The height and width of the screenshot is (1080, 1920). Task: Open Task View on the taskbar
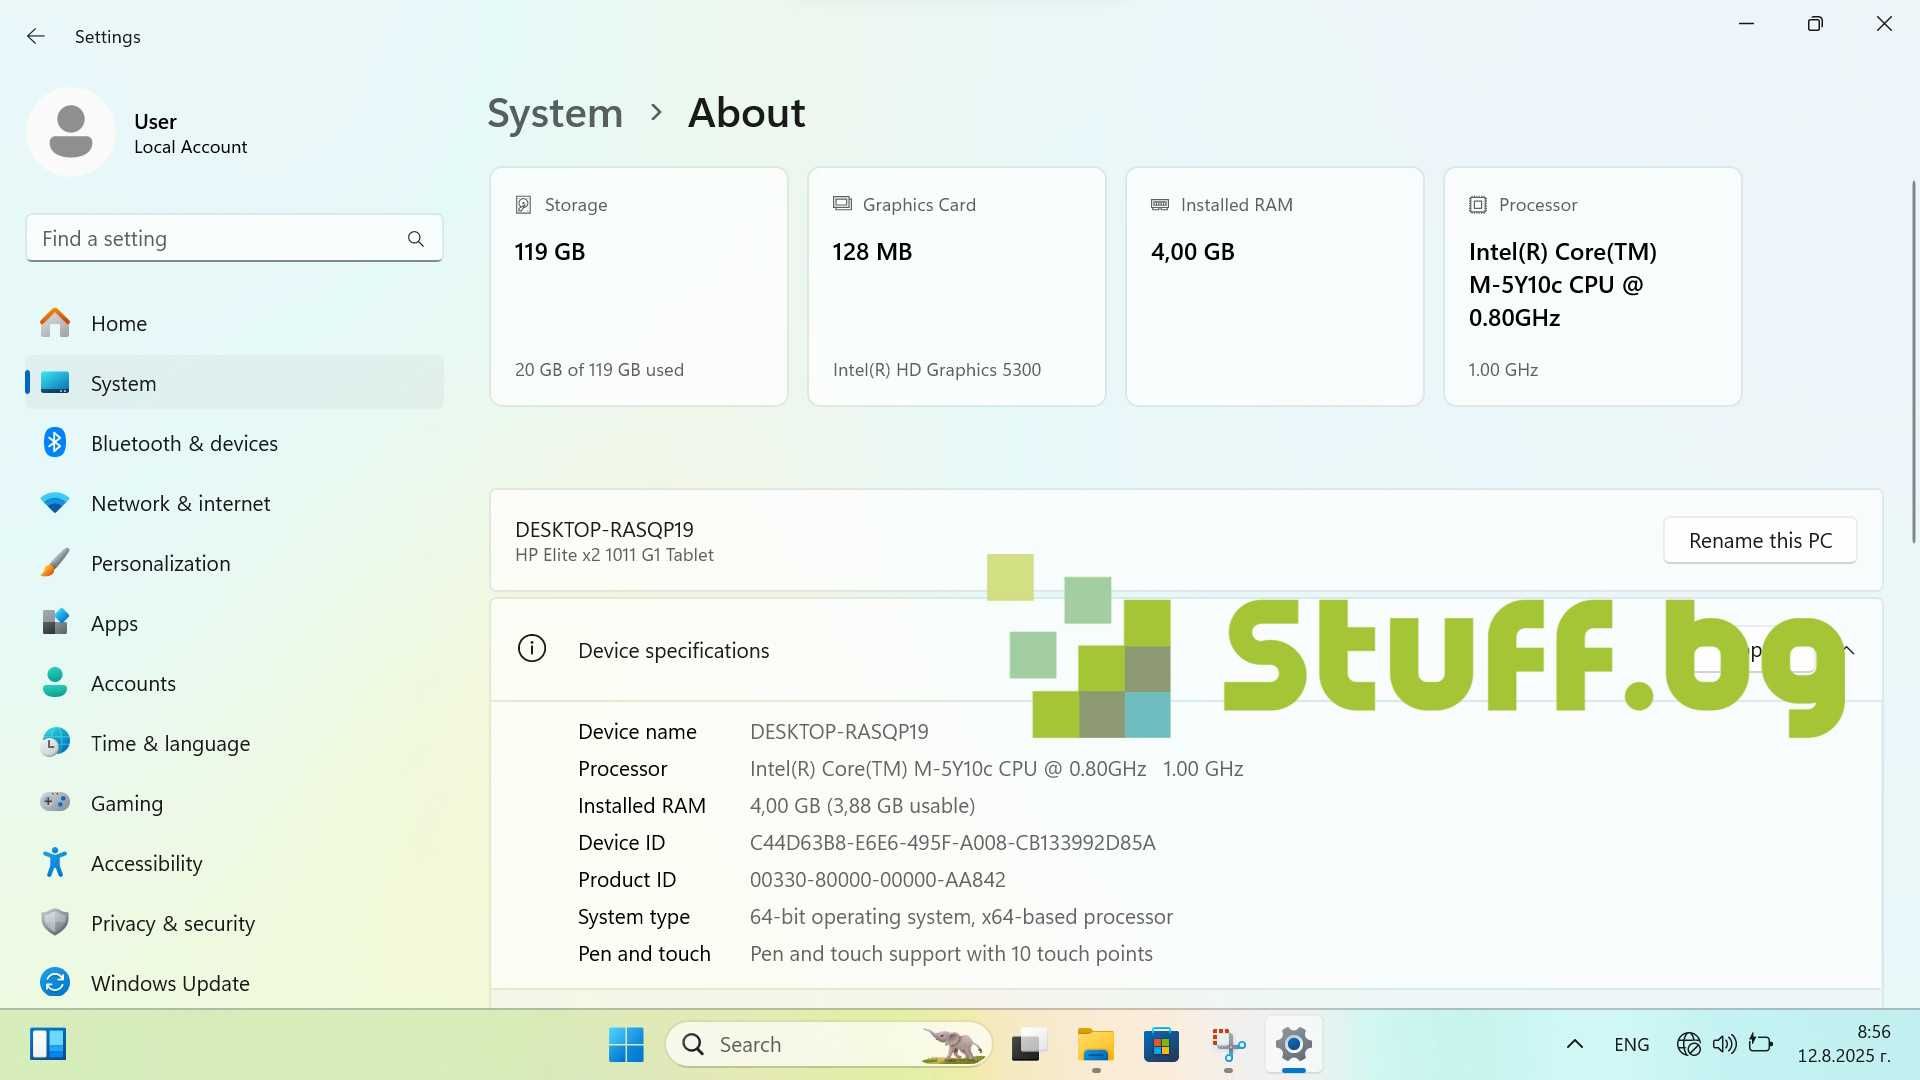[1029, 1045]
